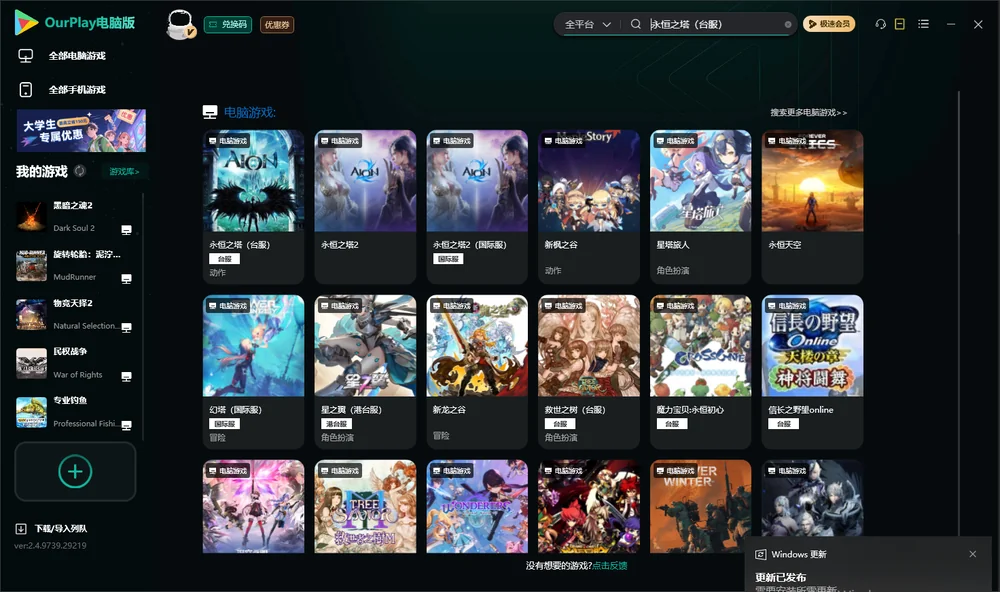The image size is (1000, 592).
Task: Open the 兑换码 redeem code button
Action: tap(228, 24)
